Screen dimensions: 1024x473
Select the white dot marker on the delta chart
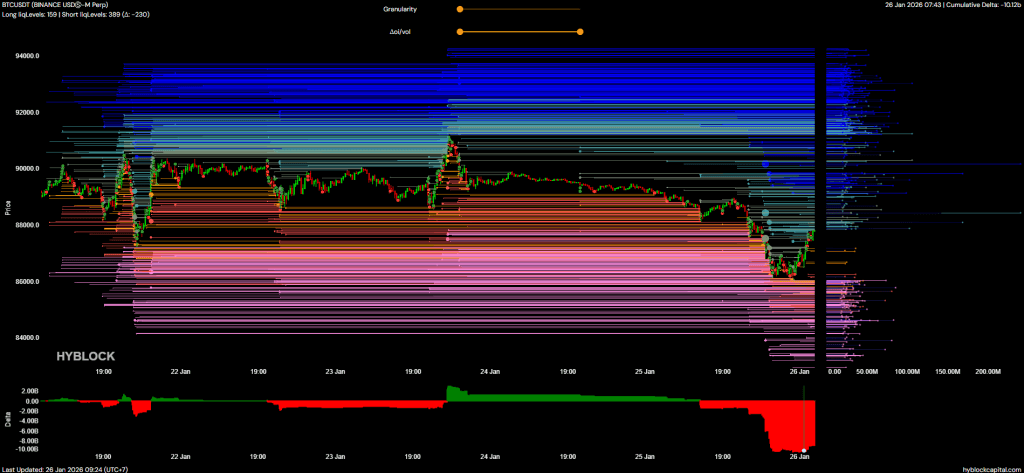pos(804,451)
